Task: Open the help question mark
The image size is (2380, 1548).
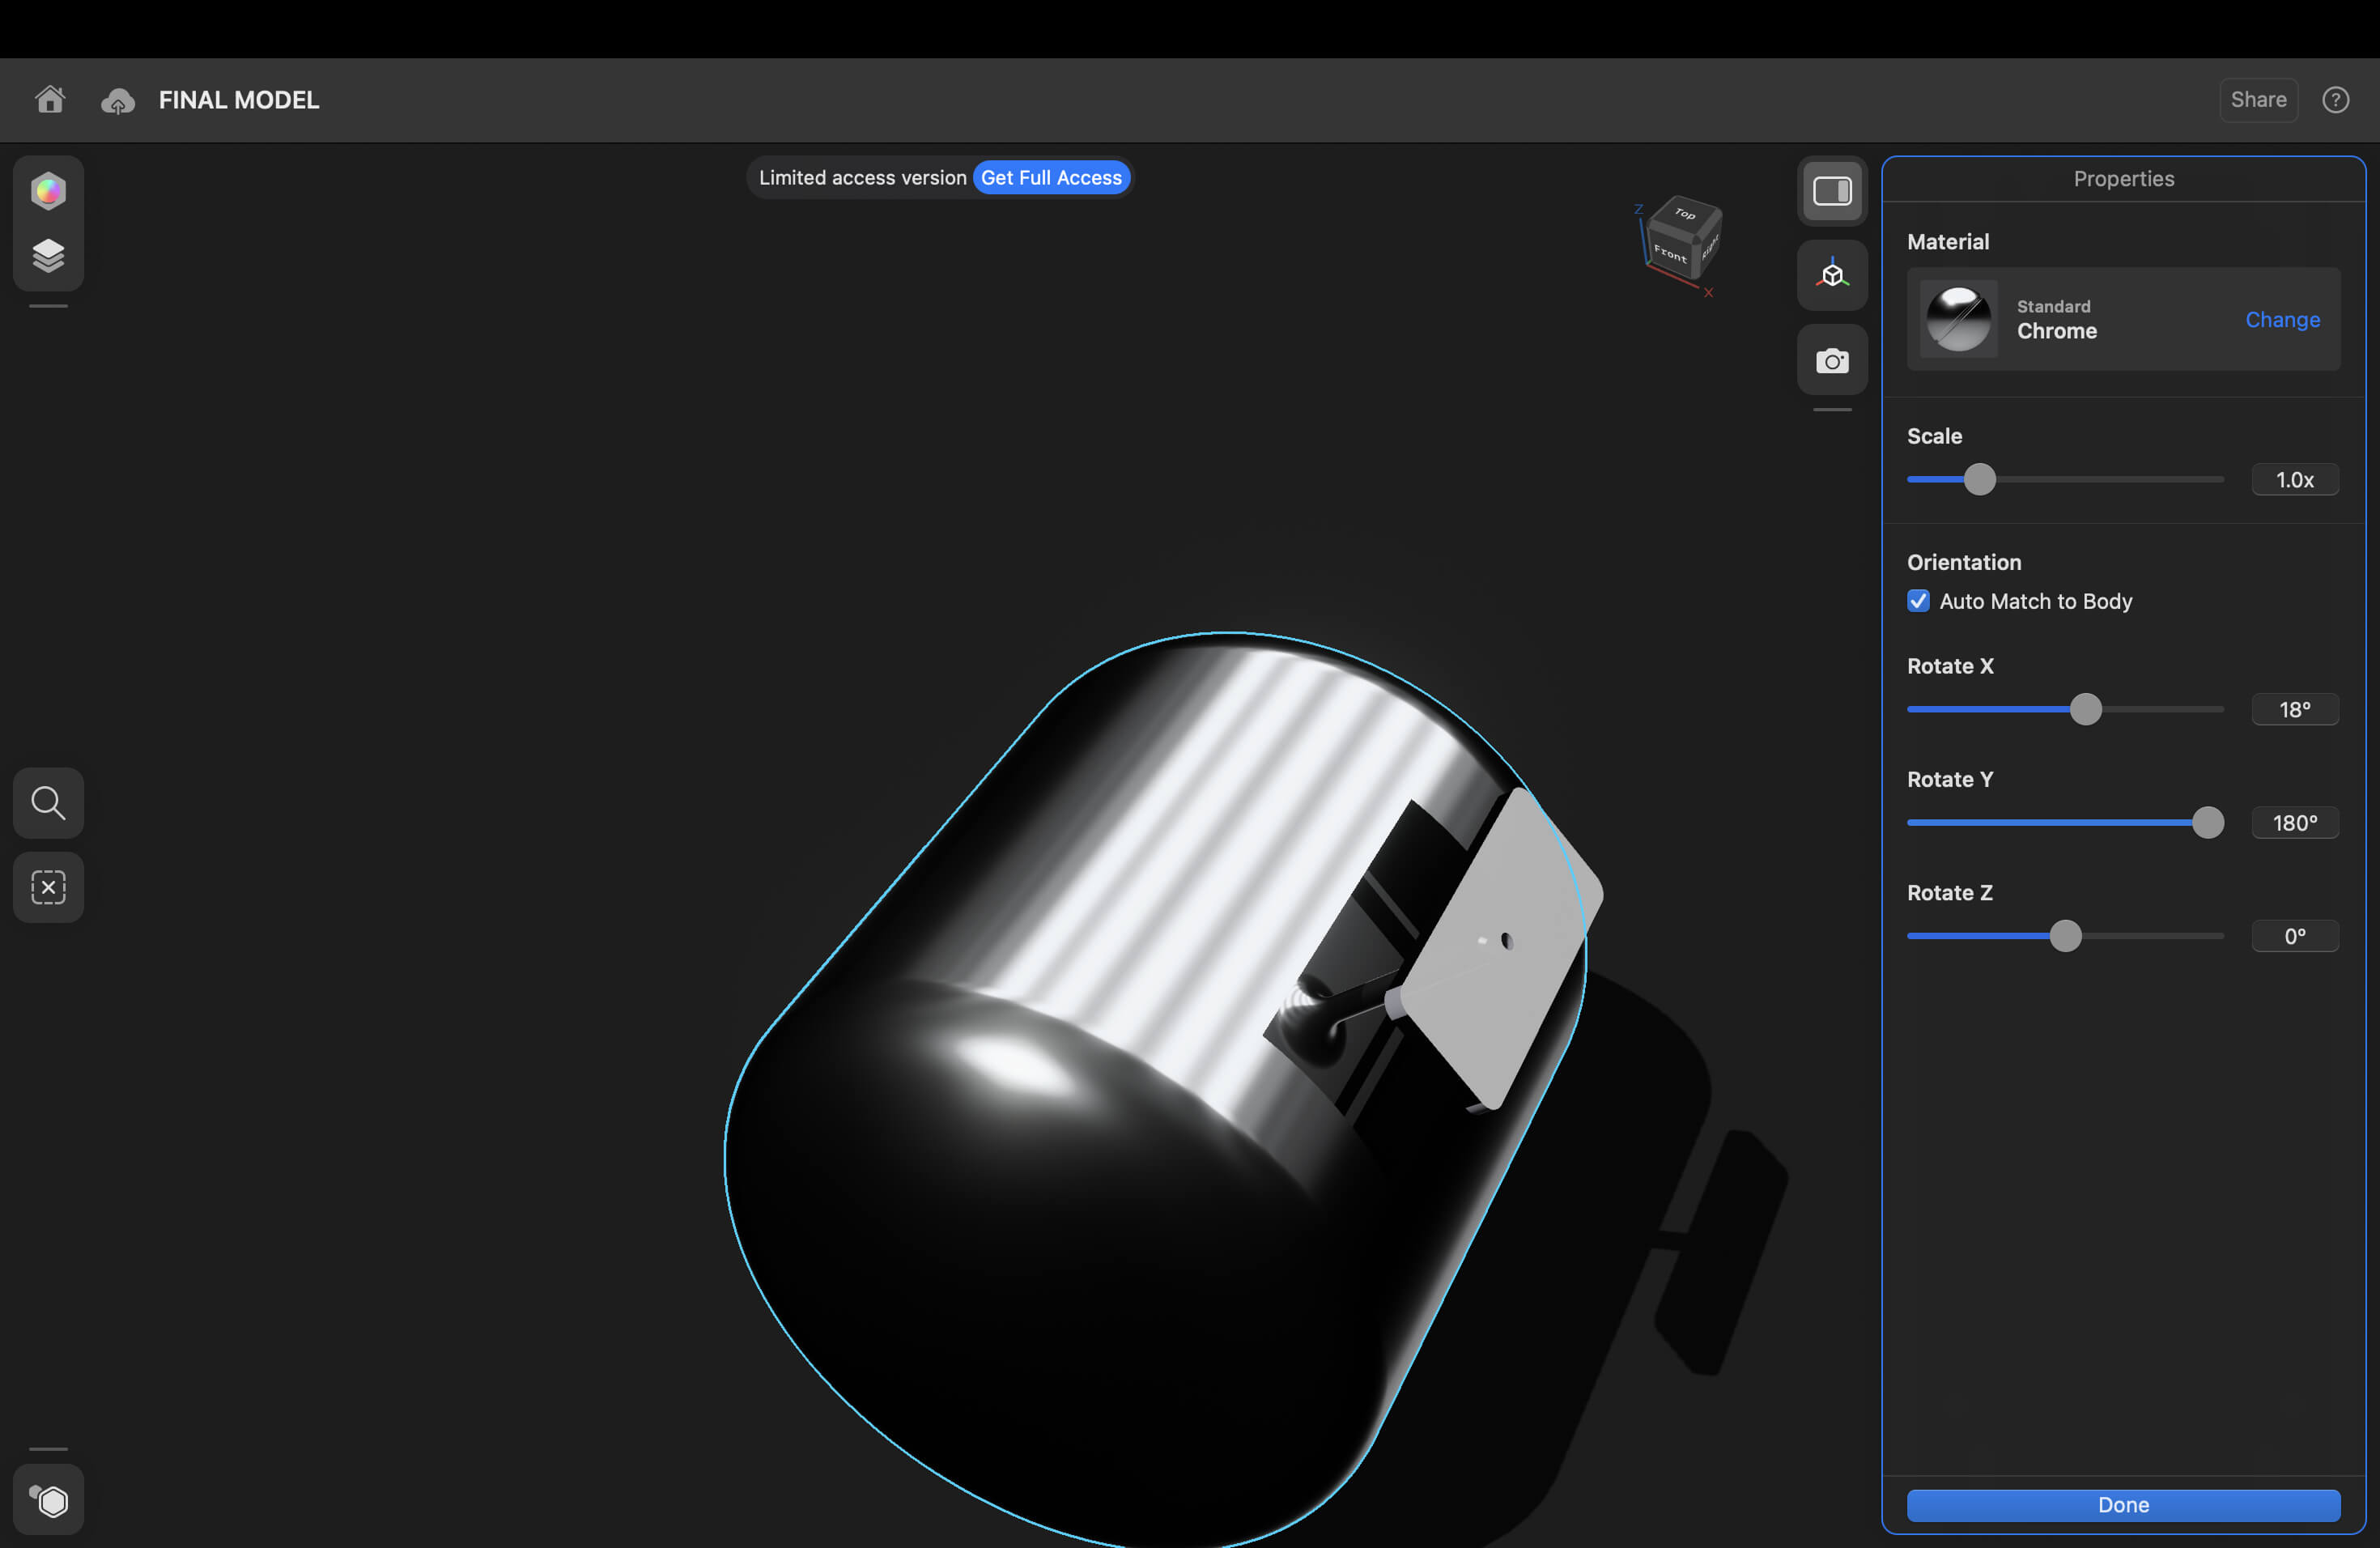Action: 2335,100
